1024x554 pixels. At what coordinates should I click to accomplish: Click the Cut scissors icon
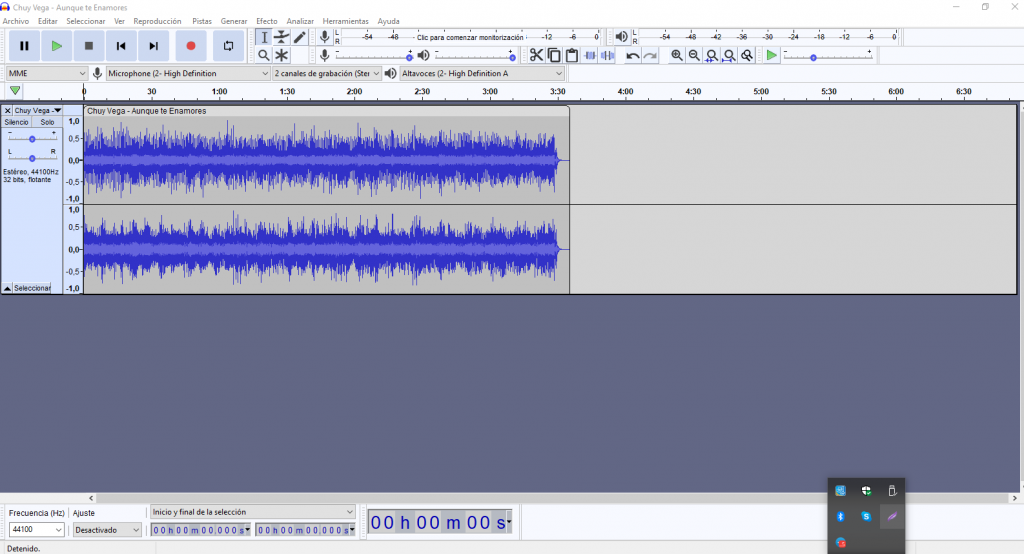(x=536, y=55)
